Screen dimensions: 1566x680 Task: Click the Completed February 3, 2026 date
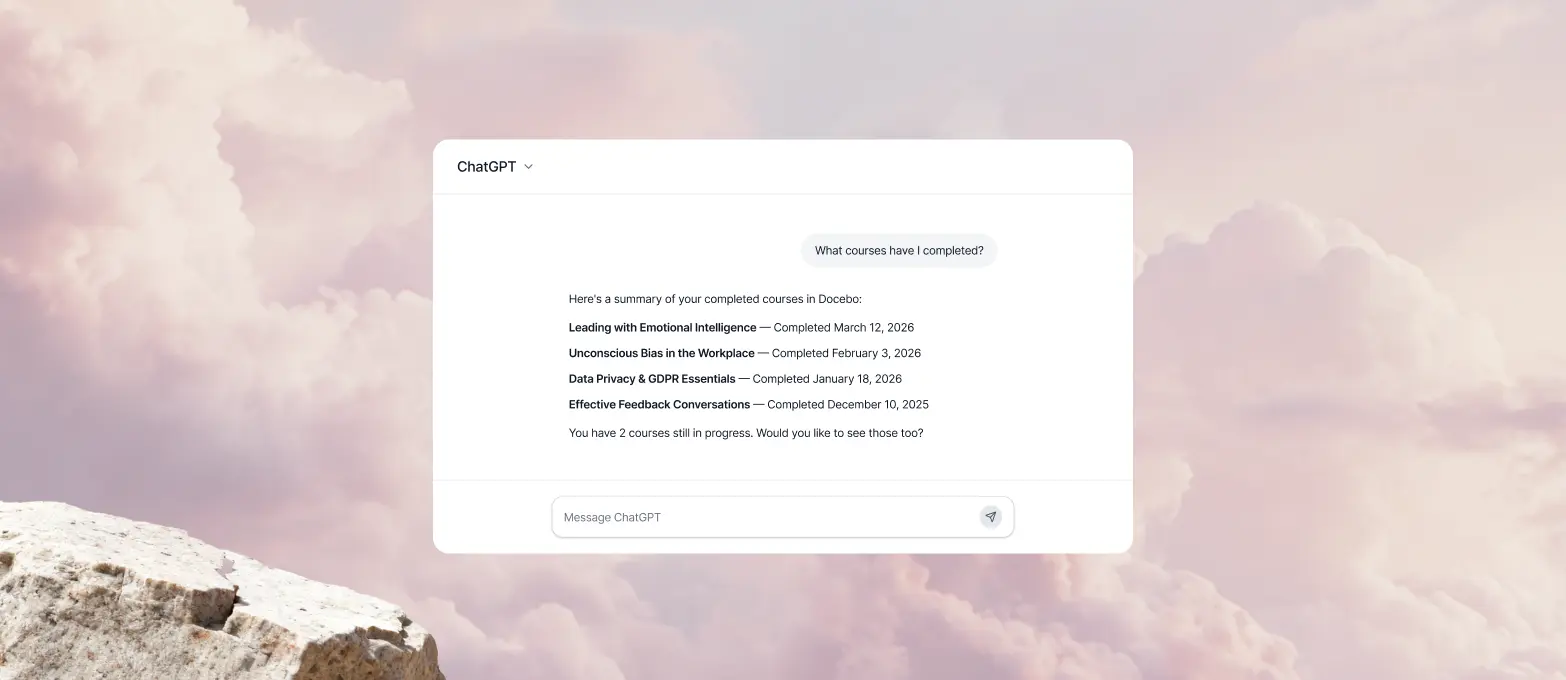click(846, 353)
